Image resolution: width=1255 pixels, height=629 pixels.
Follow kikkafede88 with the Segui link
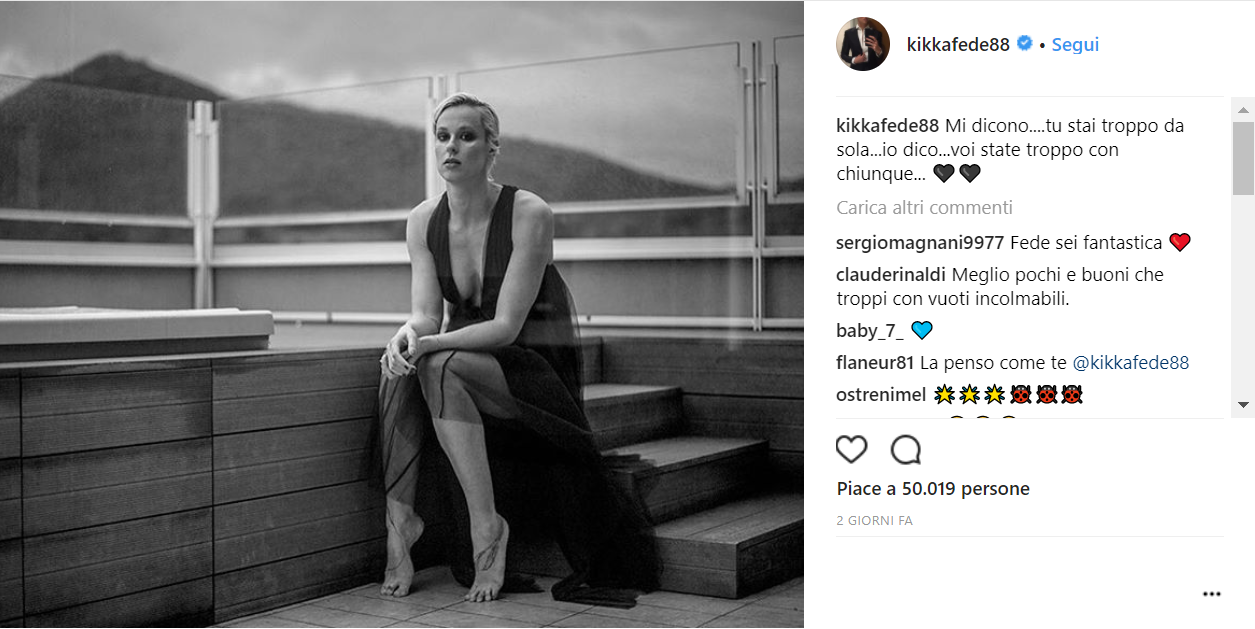click(1075, 44)
